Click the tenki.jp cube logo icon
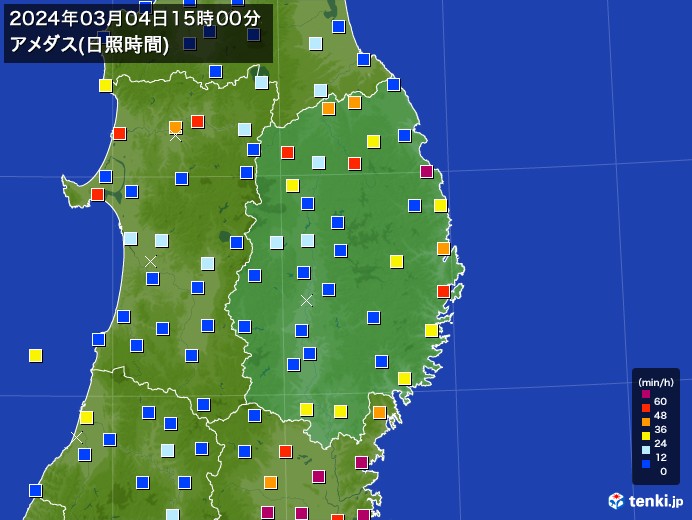The image size is (692, 520). tap(616, 501)
